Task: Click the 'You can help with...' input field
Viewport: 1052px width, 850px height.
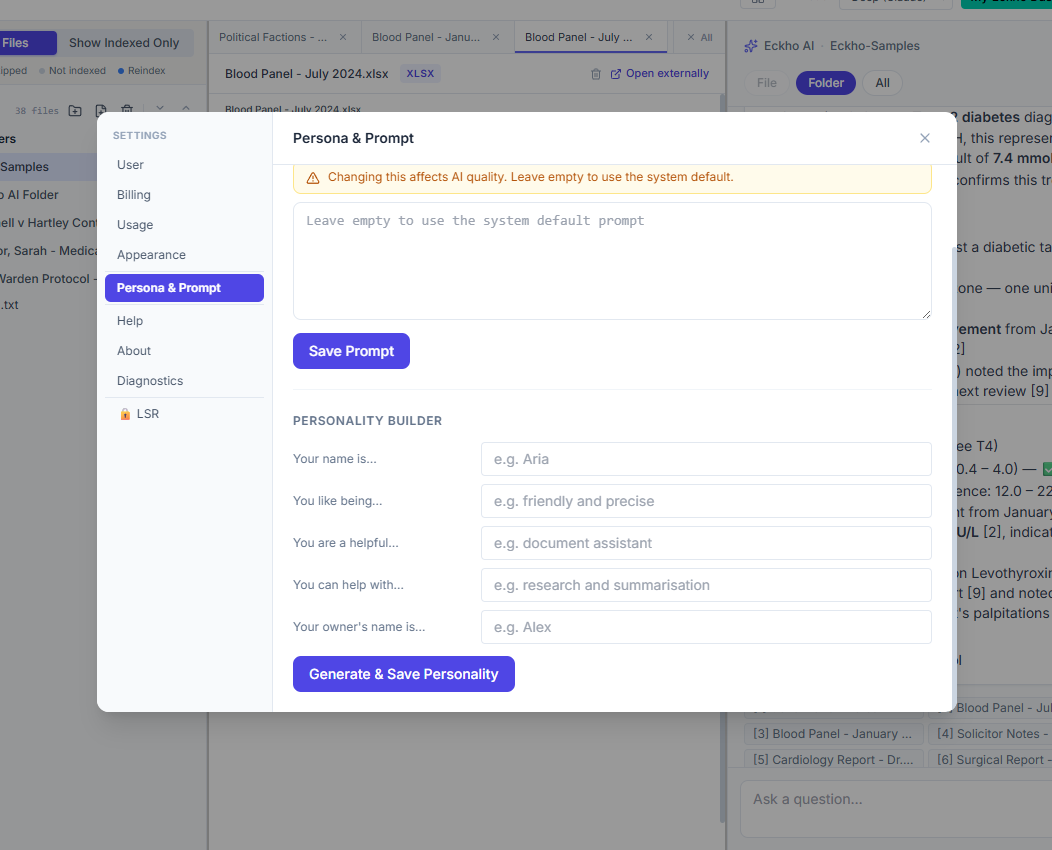Action: click(706, 585)
